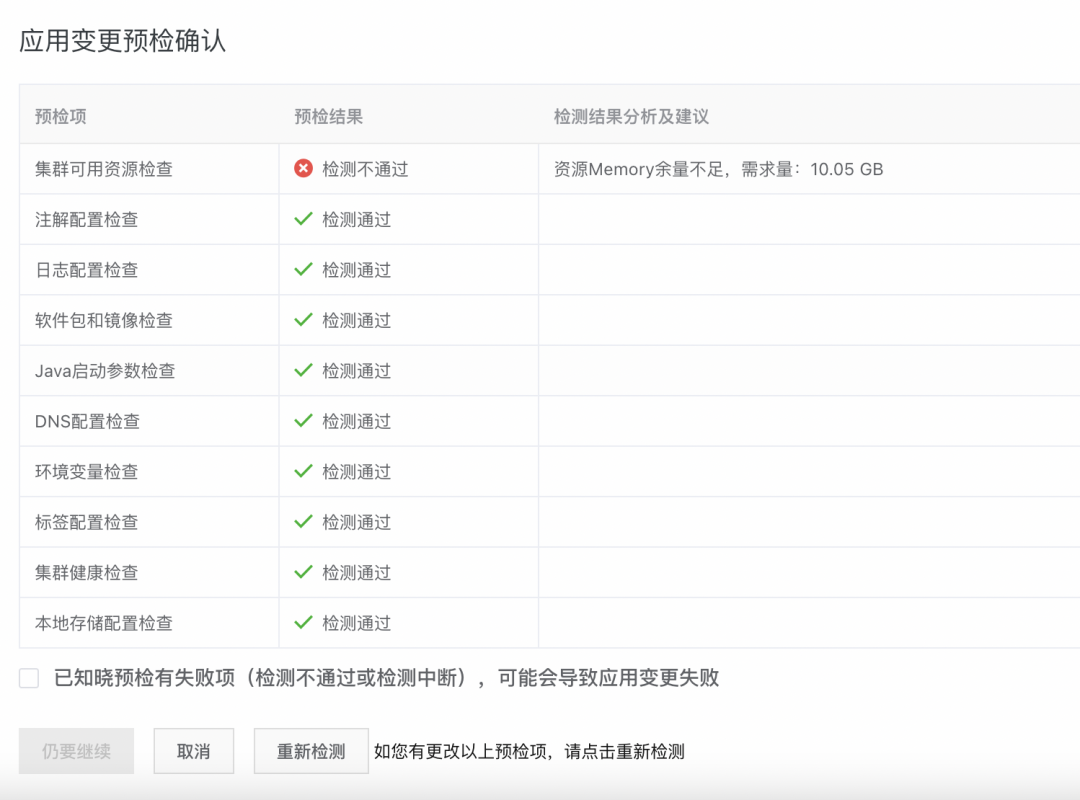
Task: Click the 已知晓预检有失败项 checkbox label text
Action: pos(386,678)
